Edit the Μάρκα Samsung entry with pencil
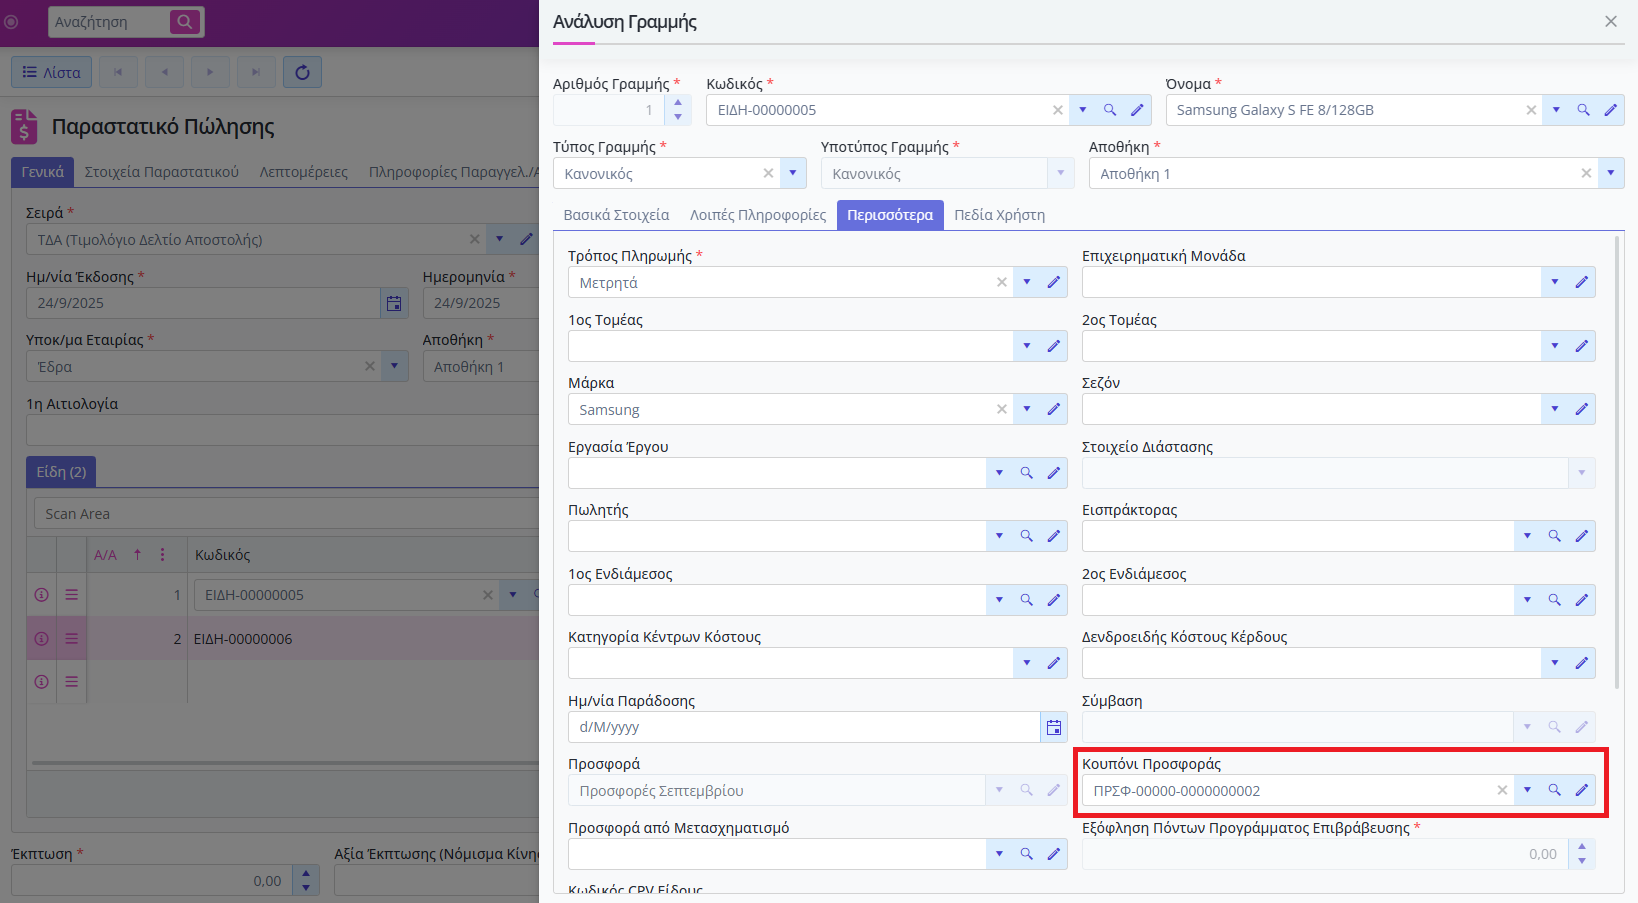This screenshot has height=903, width=1638. [x=1054, y=409]
